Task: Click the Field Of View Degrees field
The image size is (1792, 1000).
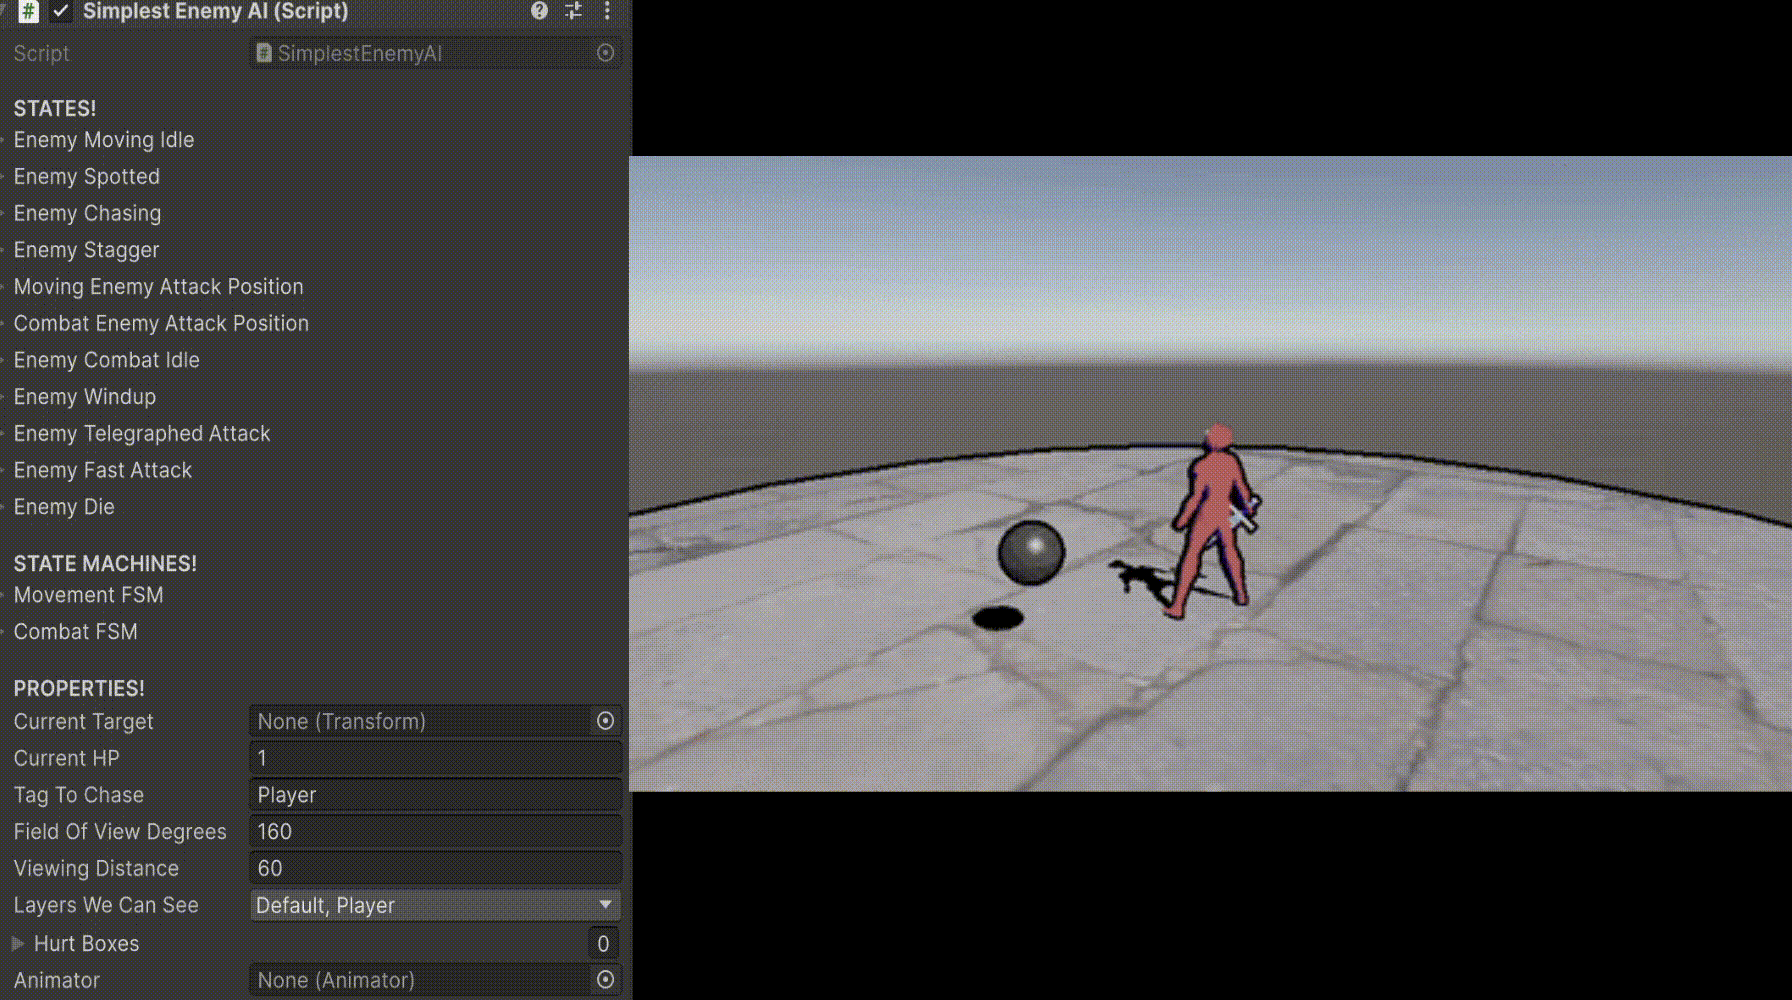Action: coord(435,832)
